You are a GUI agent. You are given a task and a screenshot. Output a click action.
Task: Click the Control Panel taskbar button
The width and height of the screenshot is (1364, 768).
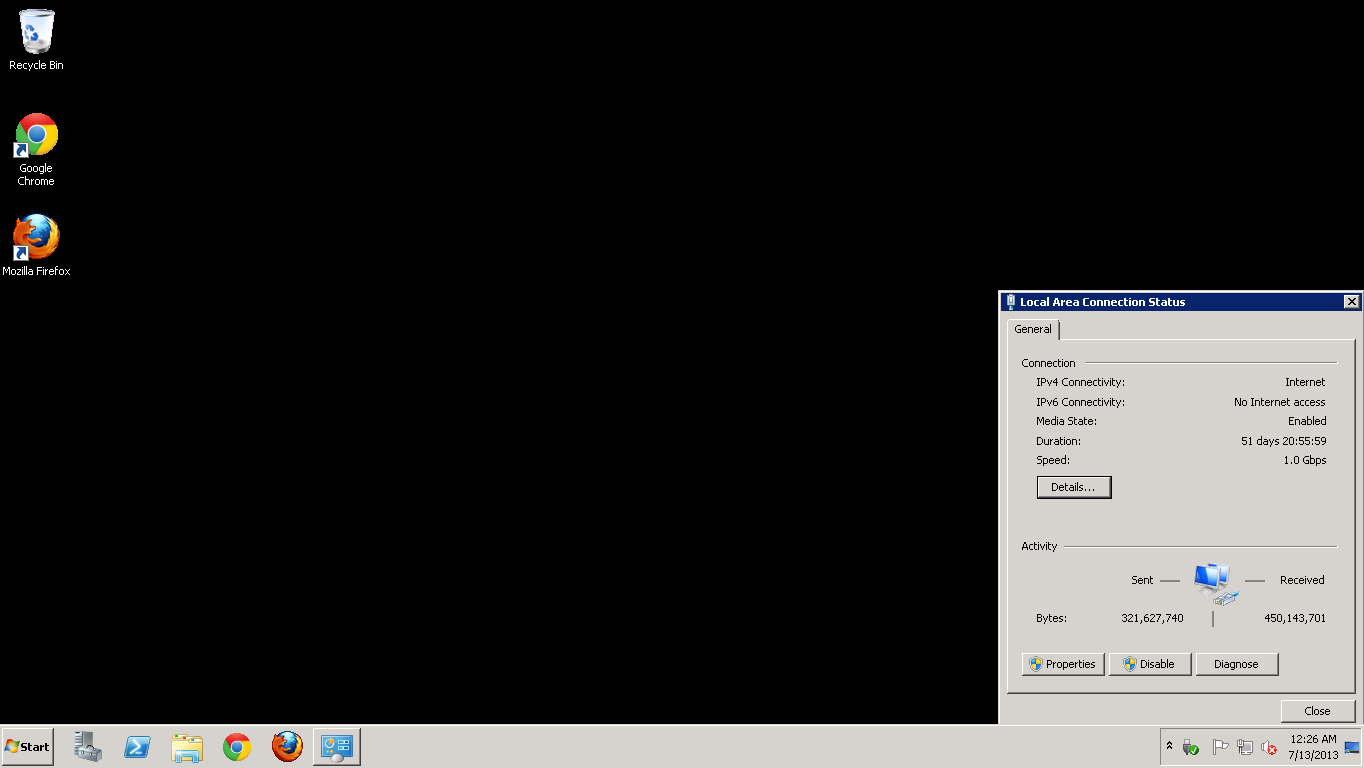[337, 747]
